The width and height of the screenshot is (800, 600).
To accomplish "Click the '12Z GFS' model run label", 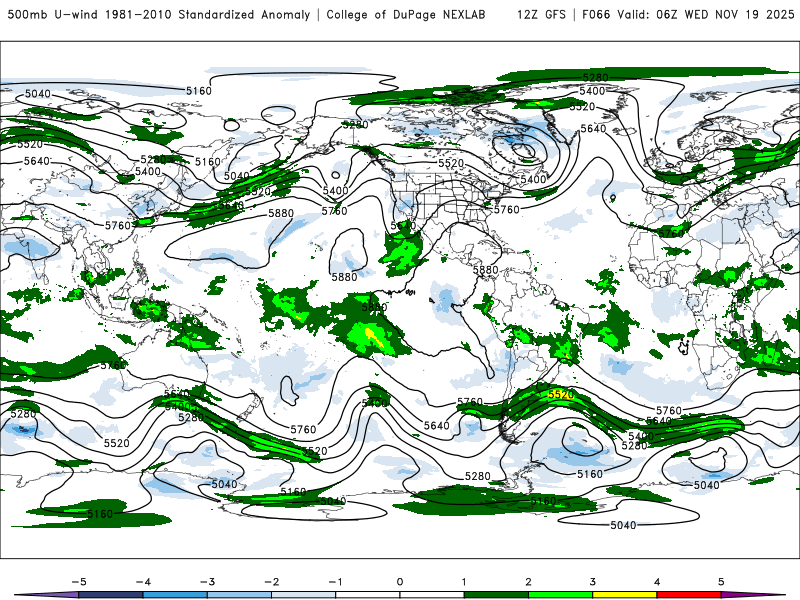I will pos(541,15).
